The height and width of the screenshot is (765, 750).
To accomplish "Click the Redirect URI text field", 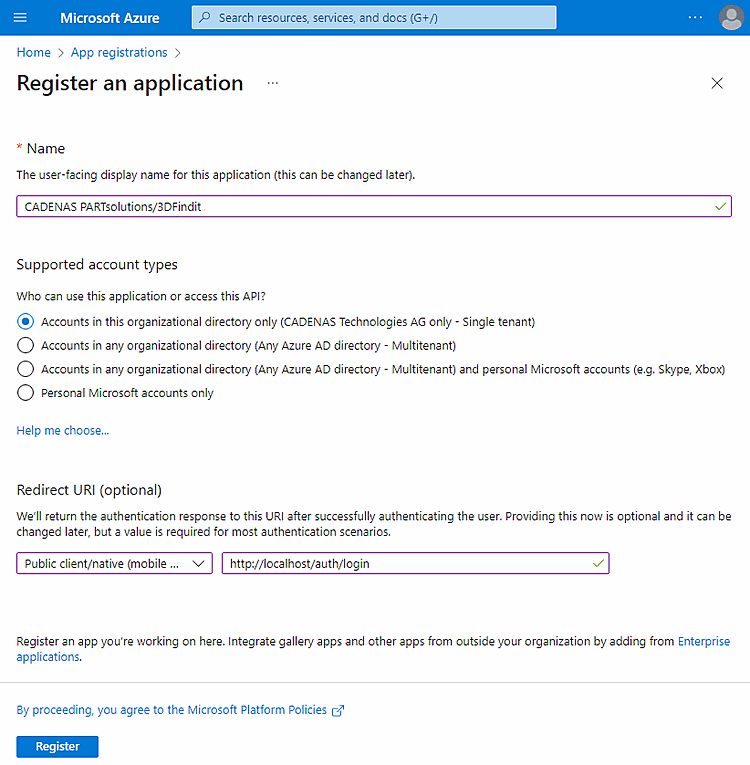I will [405, 563].
